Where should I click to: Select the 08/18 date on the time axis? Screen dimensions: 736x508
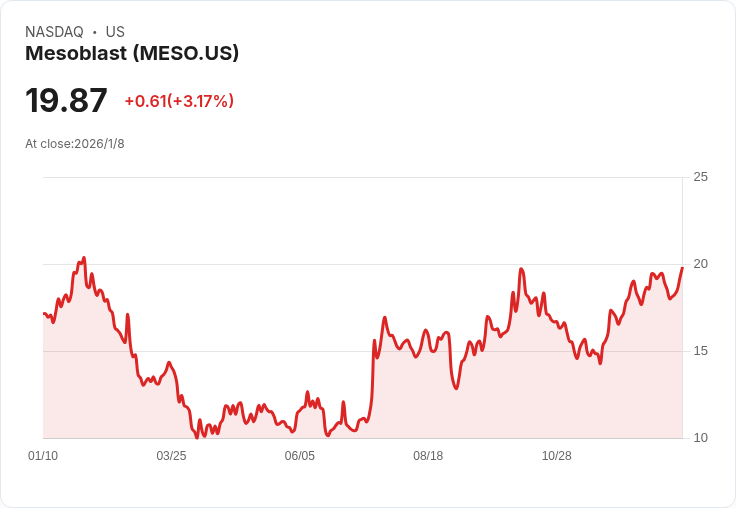428,456
